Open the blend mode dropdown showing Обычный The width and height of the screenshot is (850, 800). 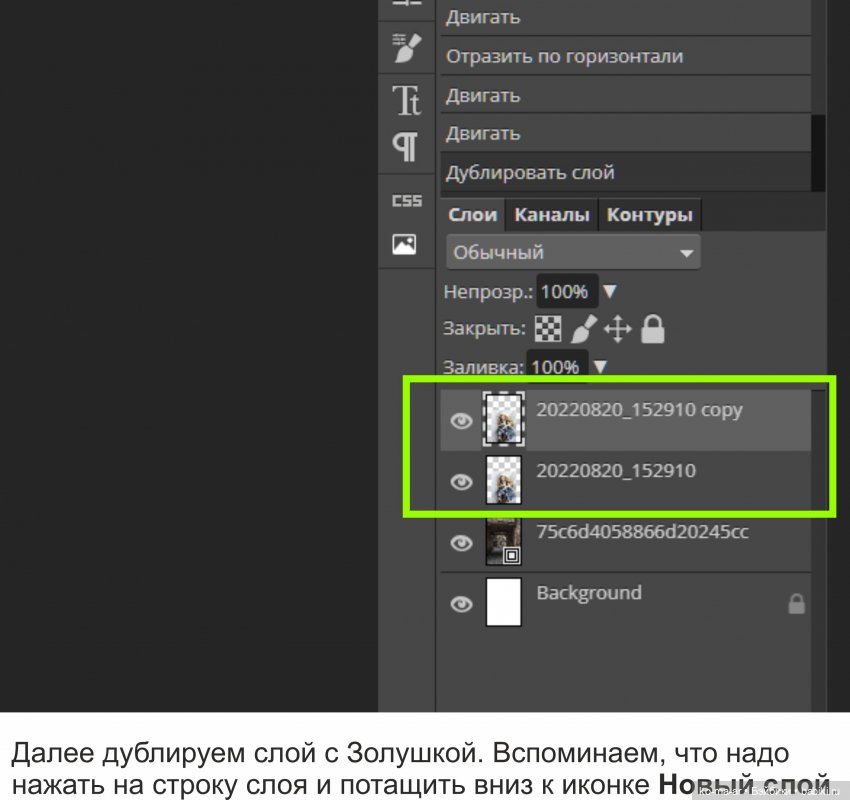[x=573, y=252]
